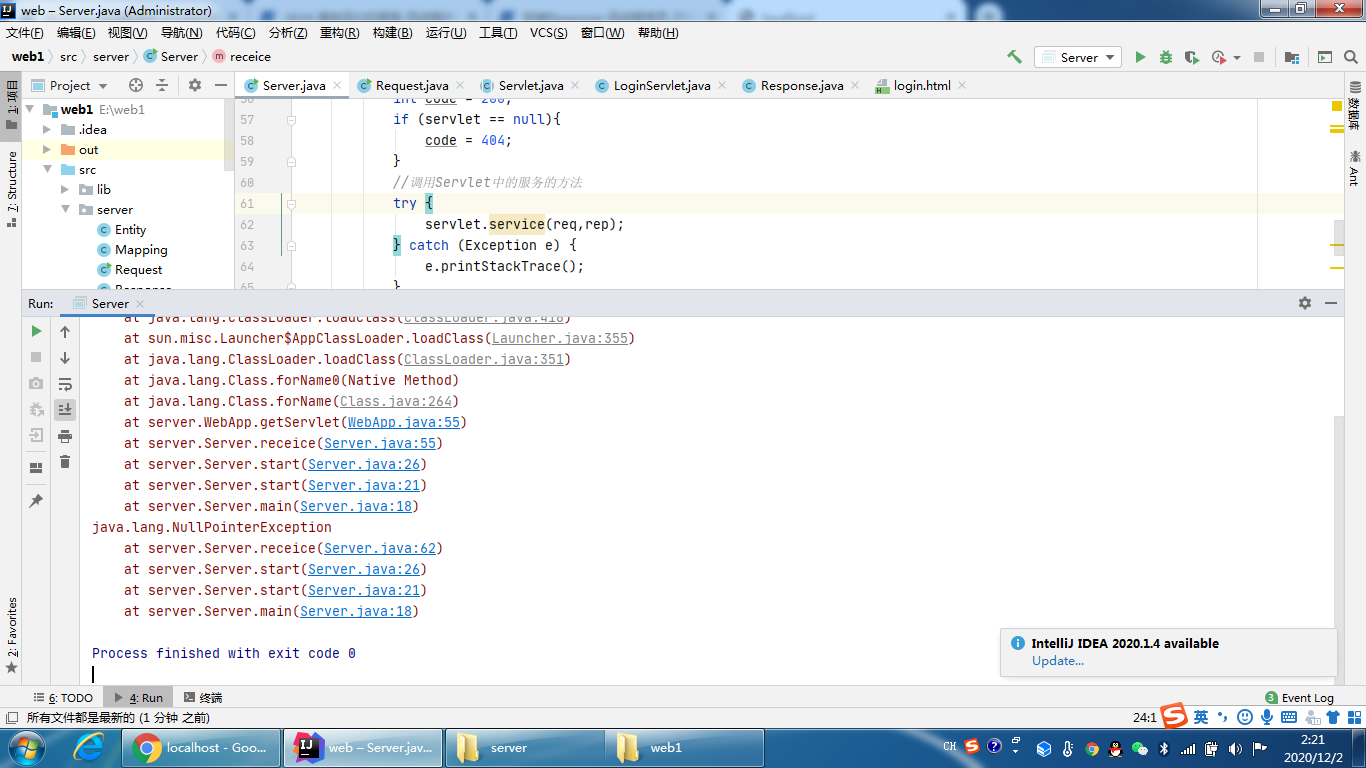Collapse all in Project panel header
Screen dimensions: 1366x768
click(162, 85)
